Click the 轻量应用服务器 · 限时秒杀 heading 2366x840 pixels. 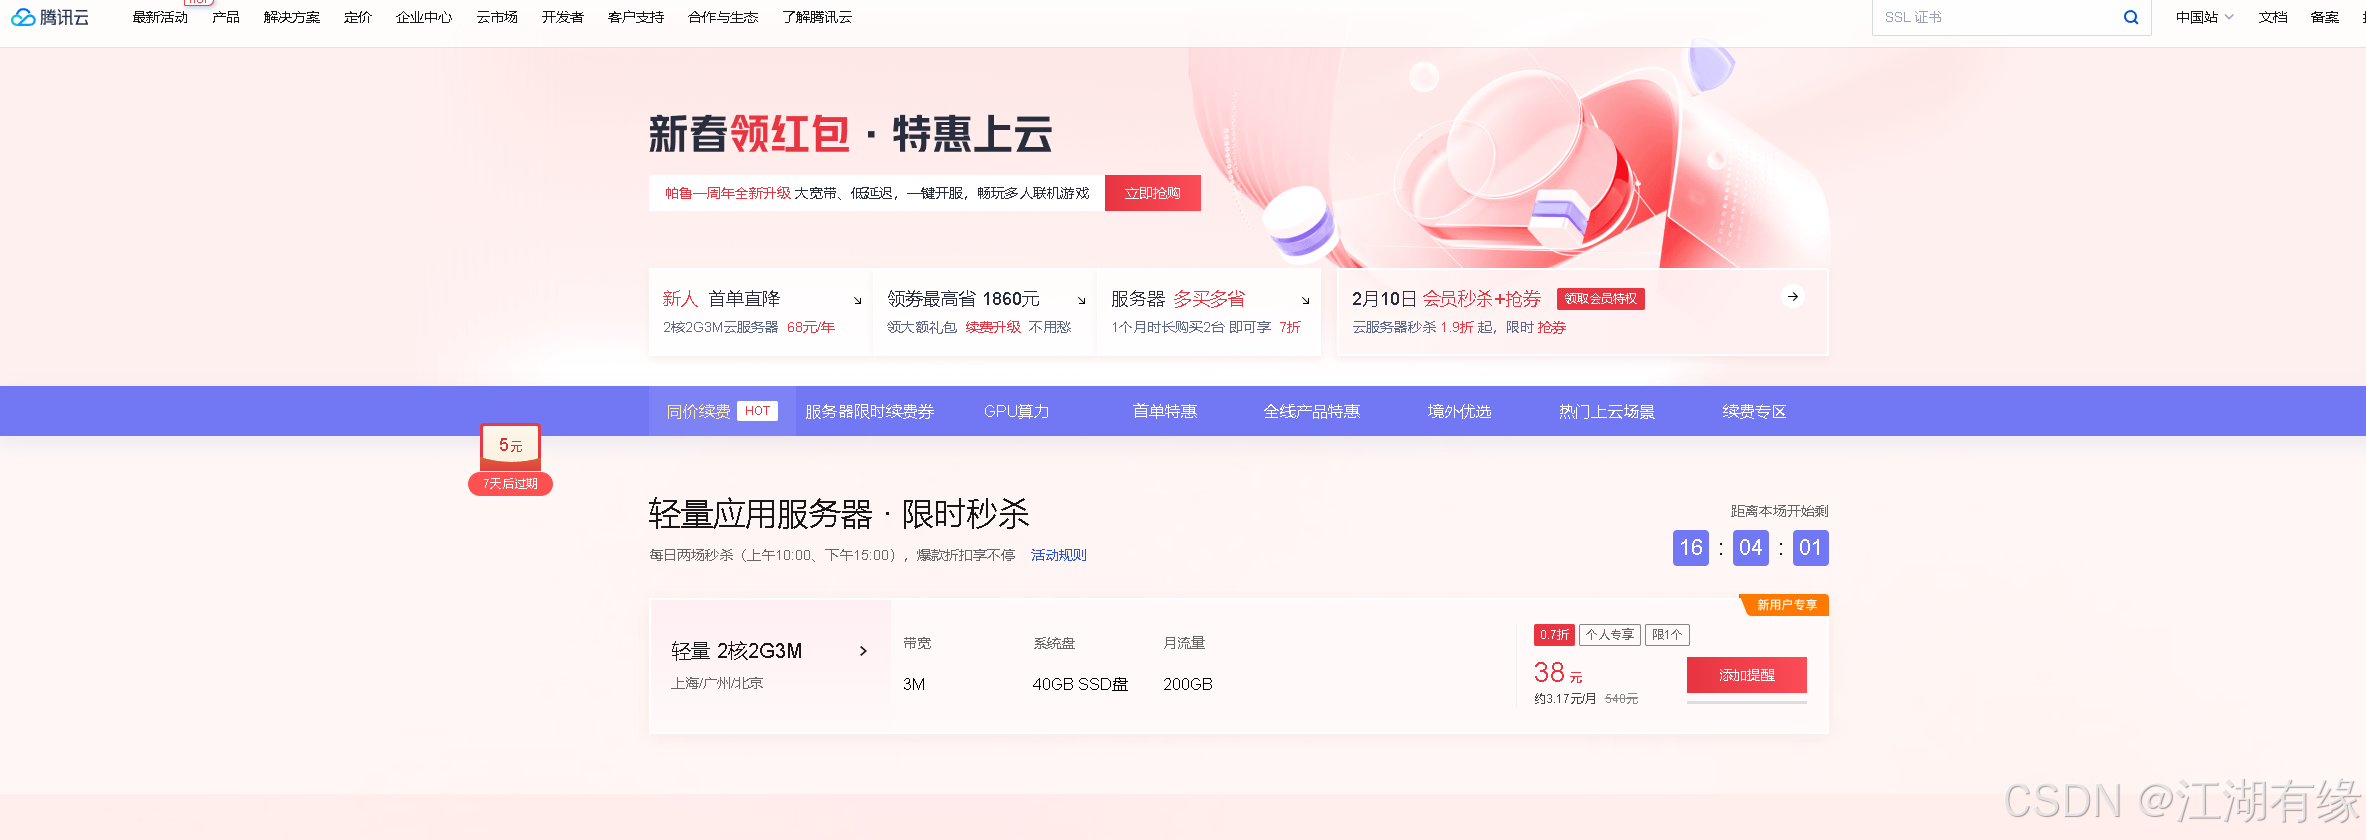tap(839, 514)
